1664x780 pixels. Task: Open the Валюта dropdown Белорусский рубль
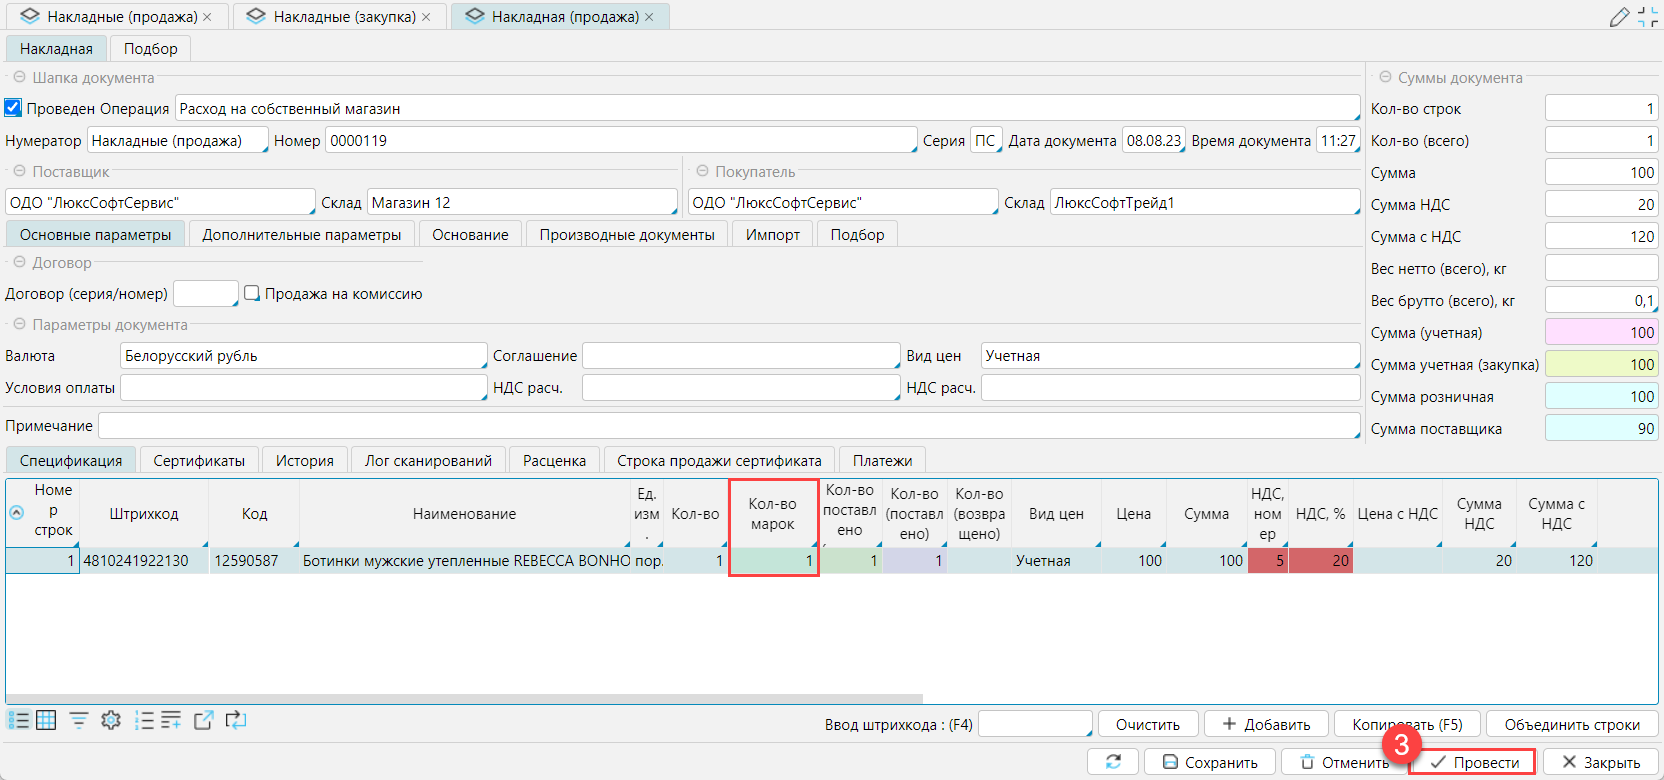tap(303, 356)
